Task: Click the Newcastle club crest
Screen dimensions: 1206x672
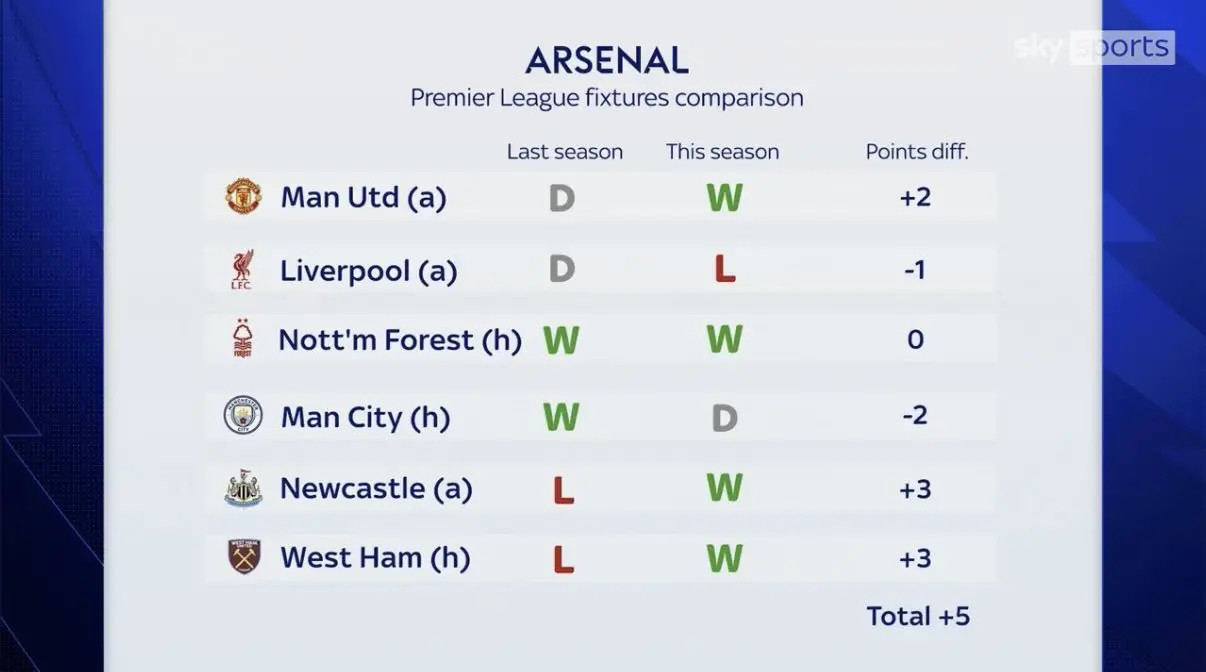Action: 243,488
